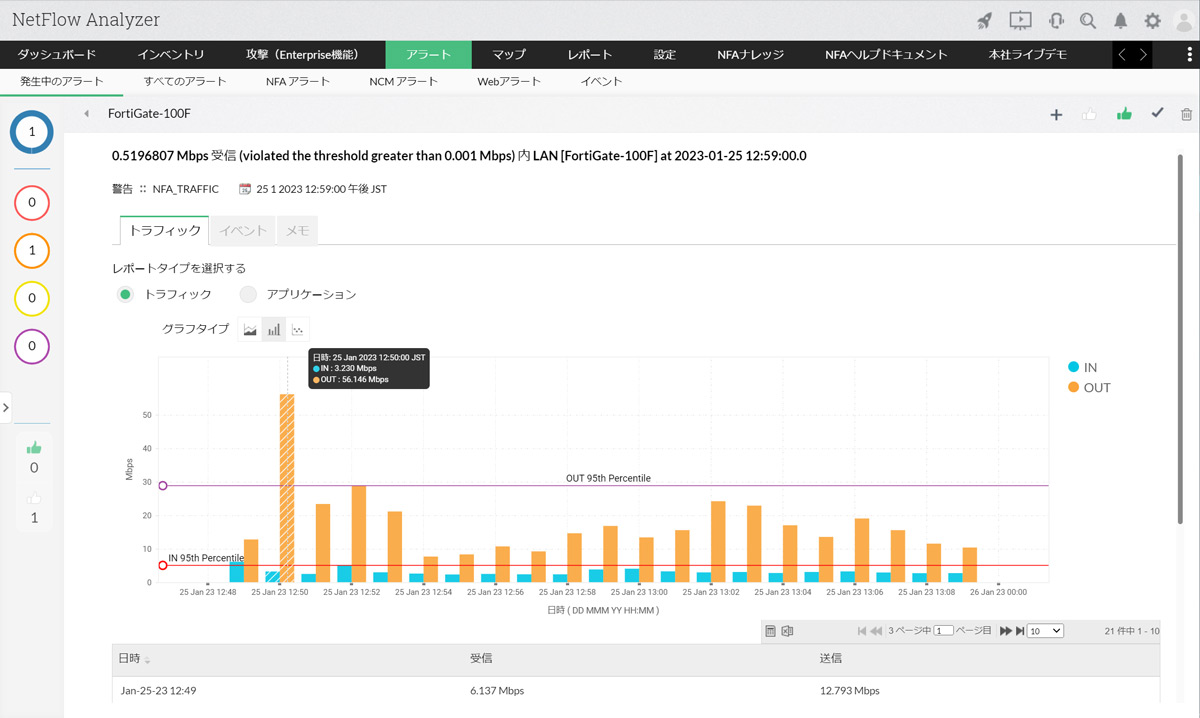Image resolution: width=1200 pixels, height=718 pixels.
Task: Export table as Excel icon
Action: click(787, 631)
